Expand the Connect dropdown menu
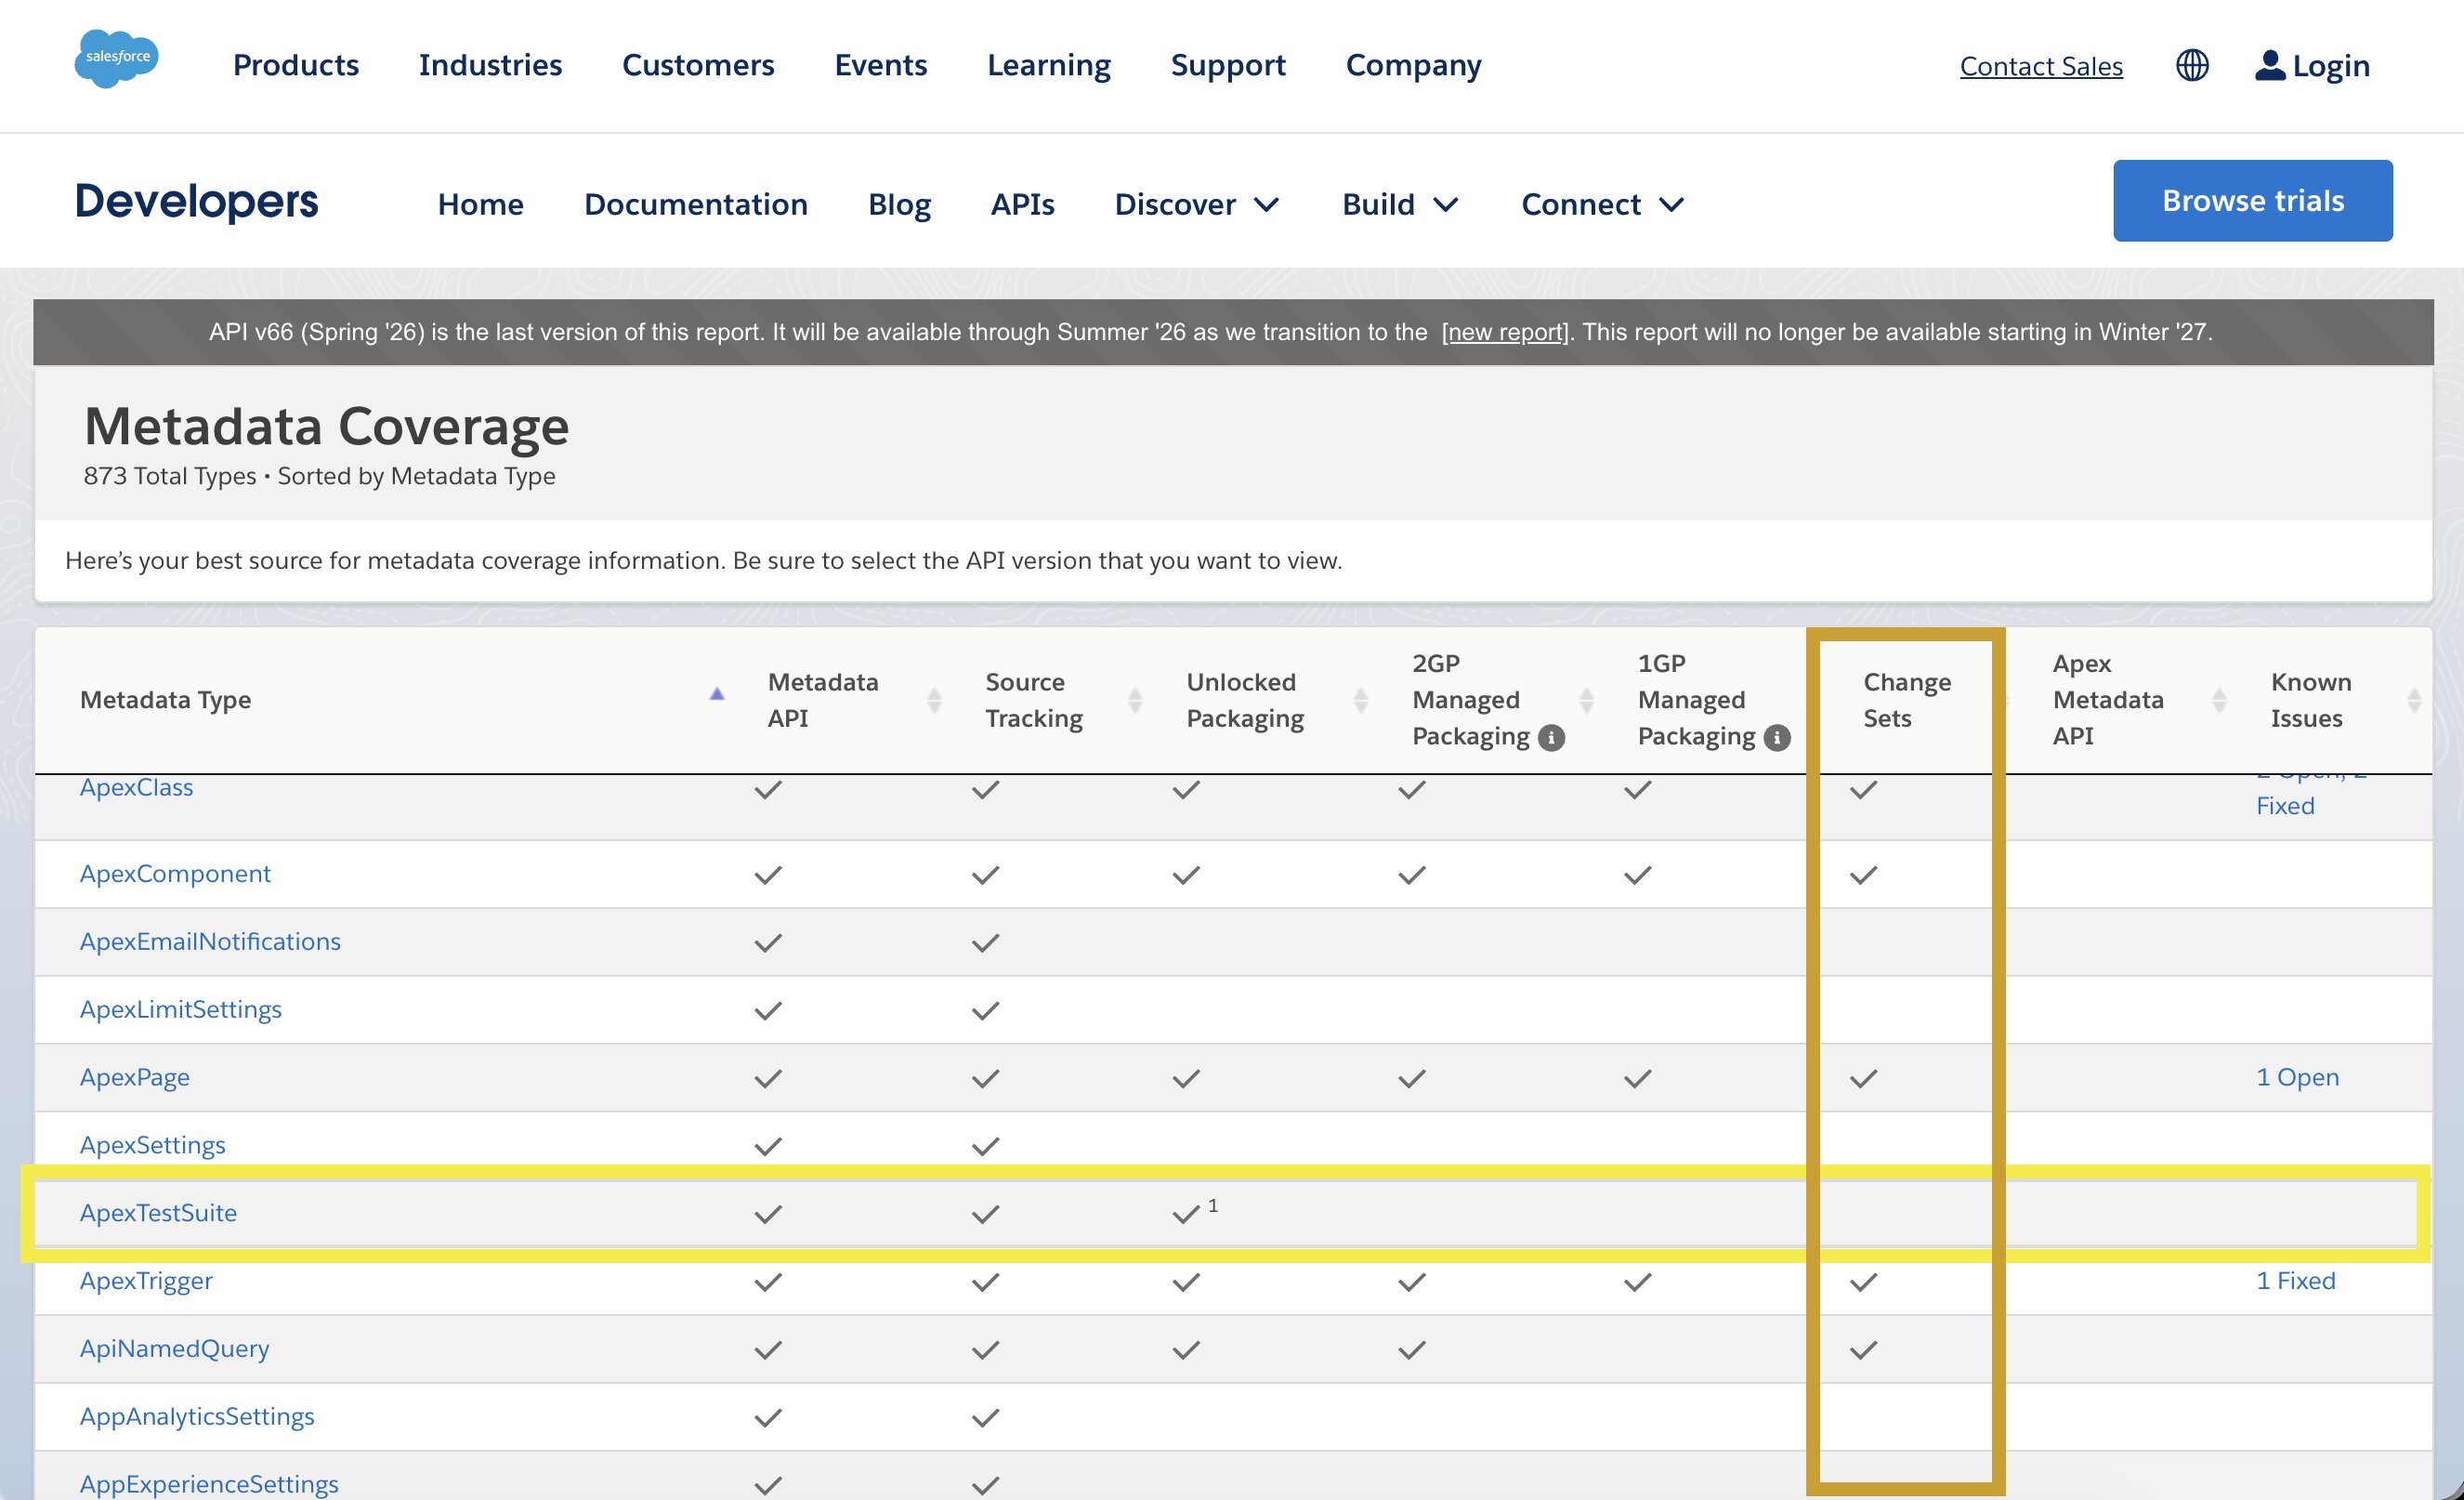 point(1603,204)
